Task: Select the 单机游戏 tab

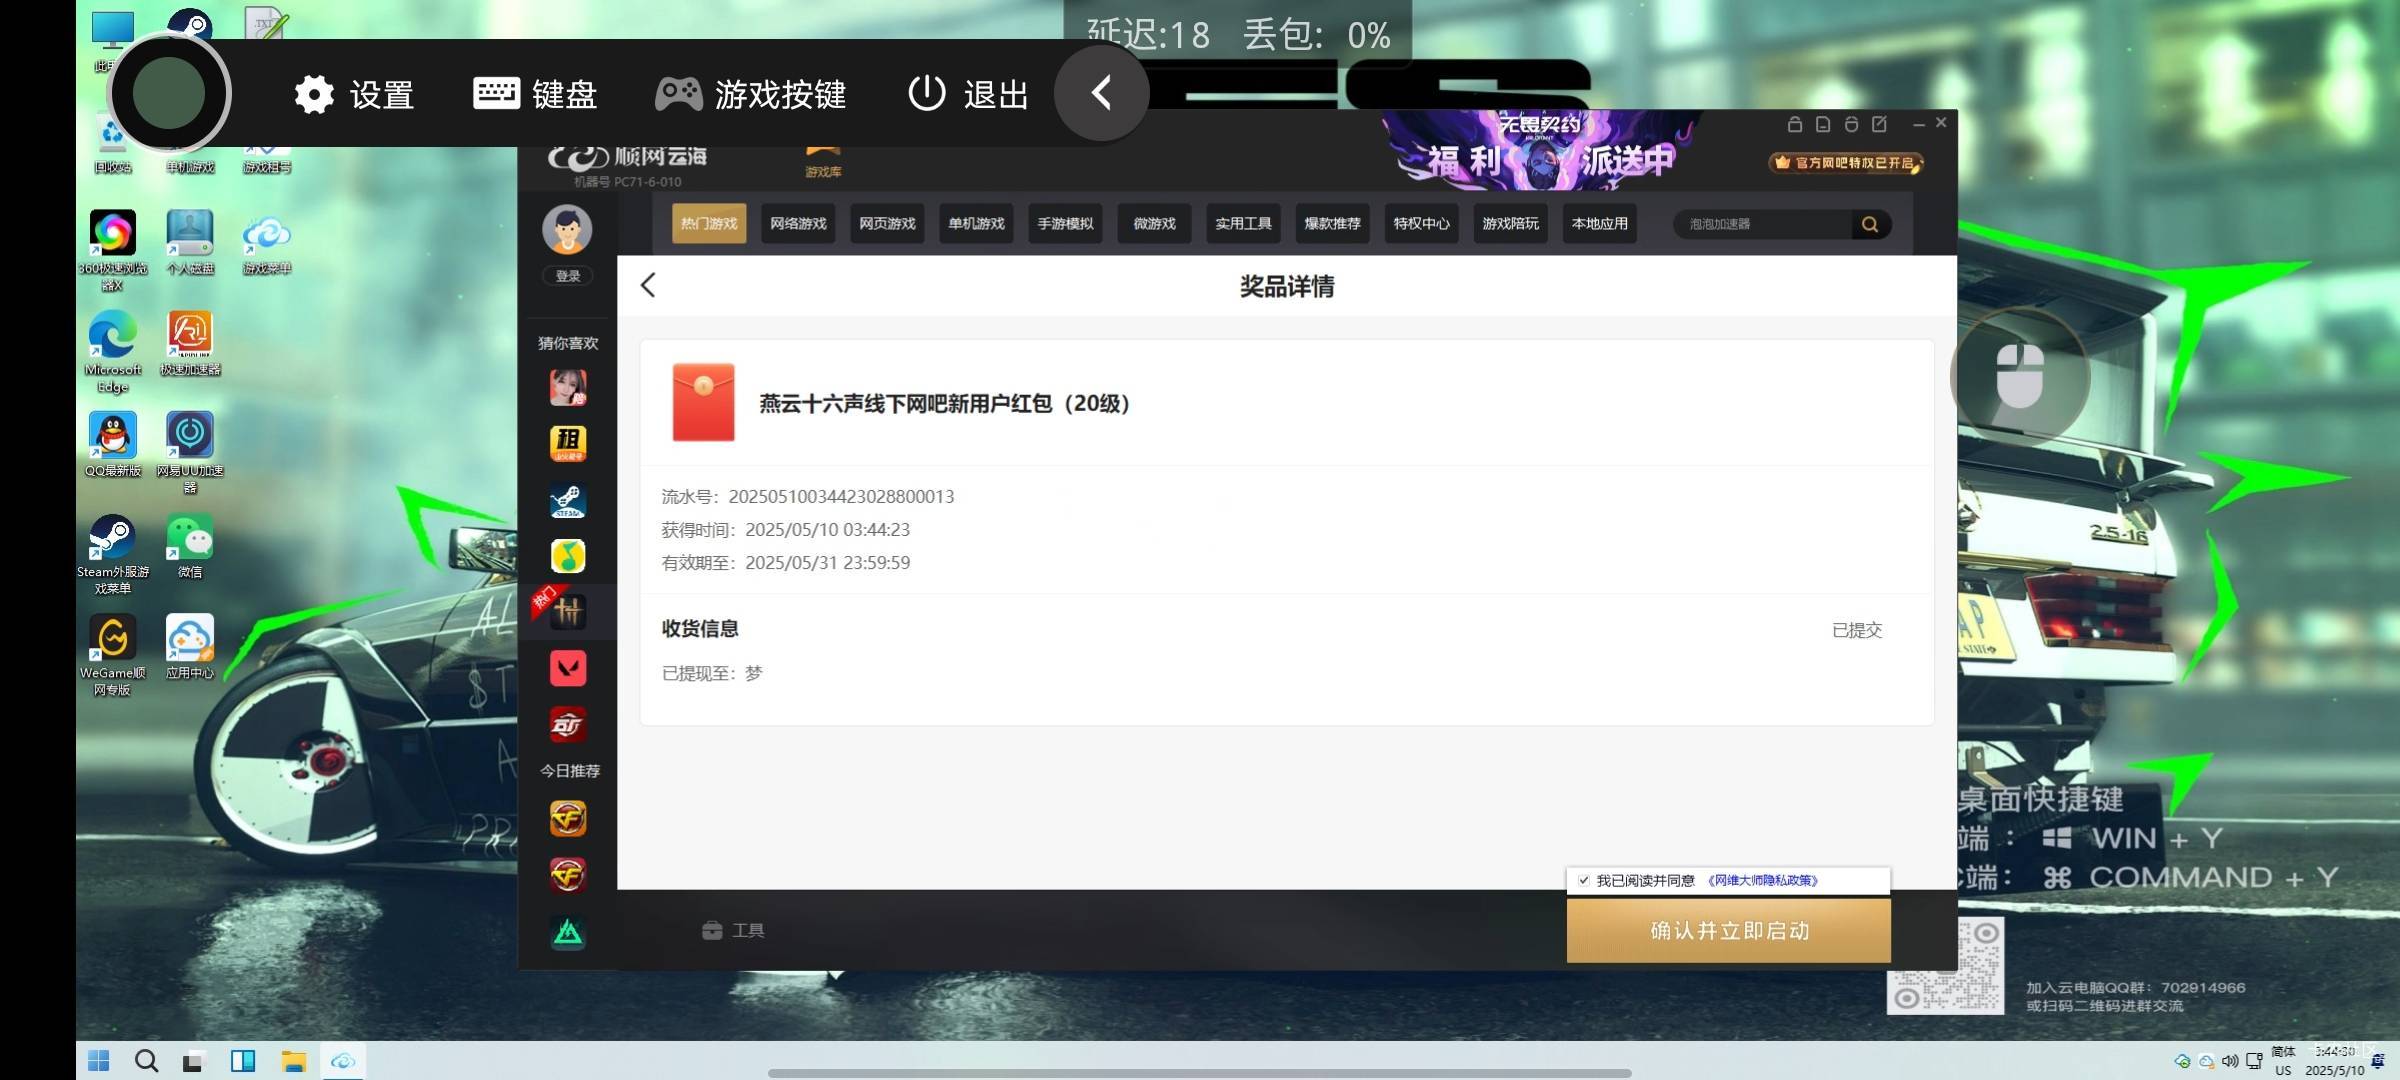Action: [x=976, y=223]
